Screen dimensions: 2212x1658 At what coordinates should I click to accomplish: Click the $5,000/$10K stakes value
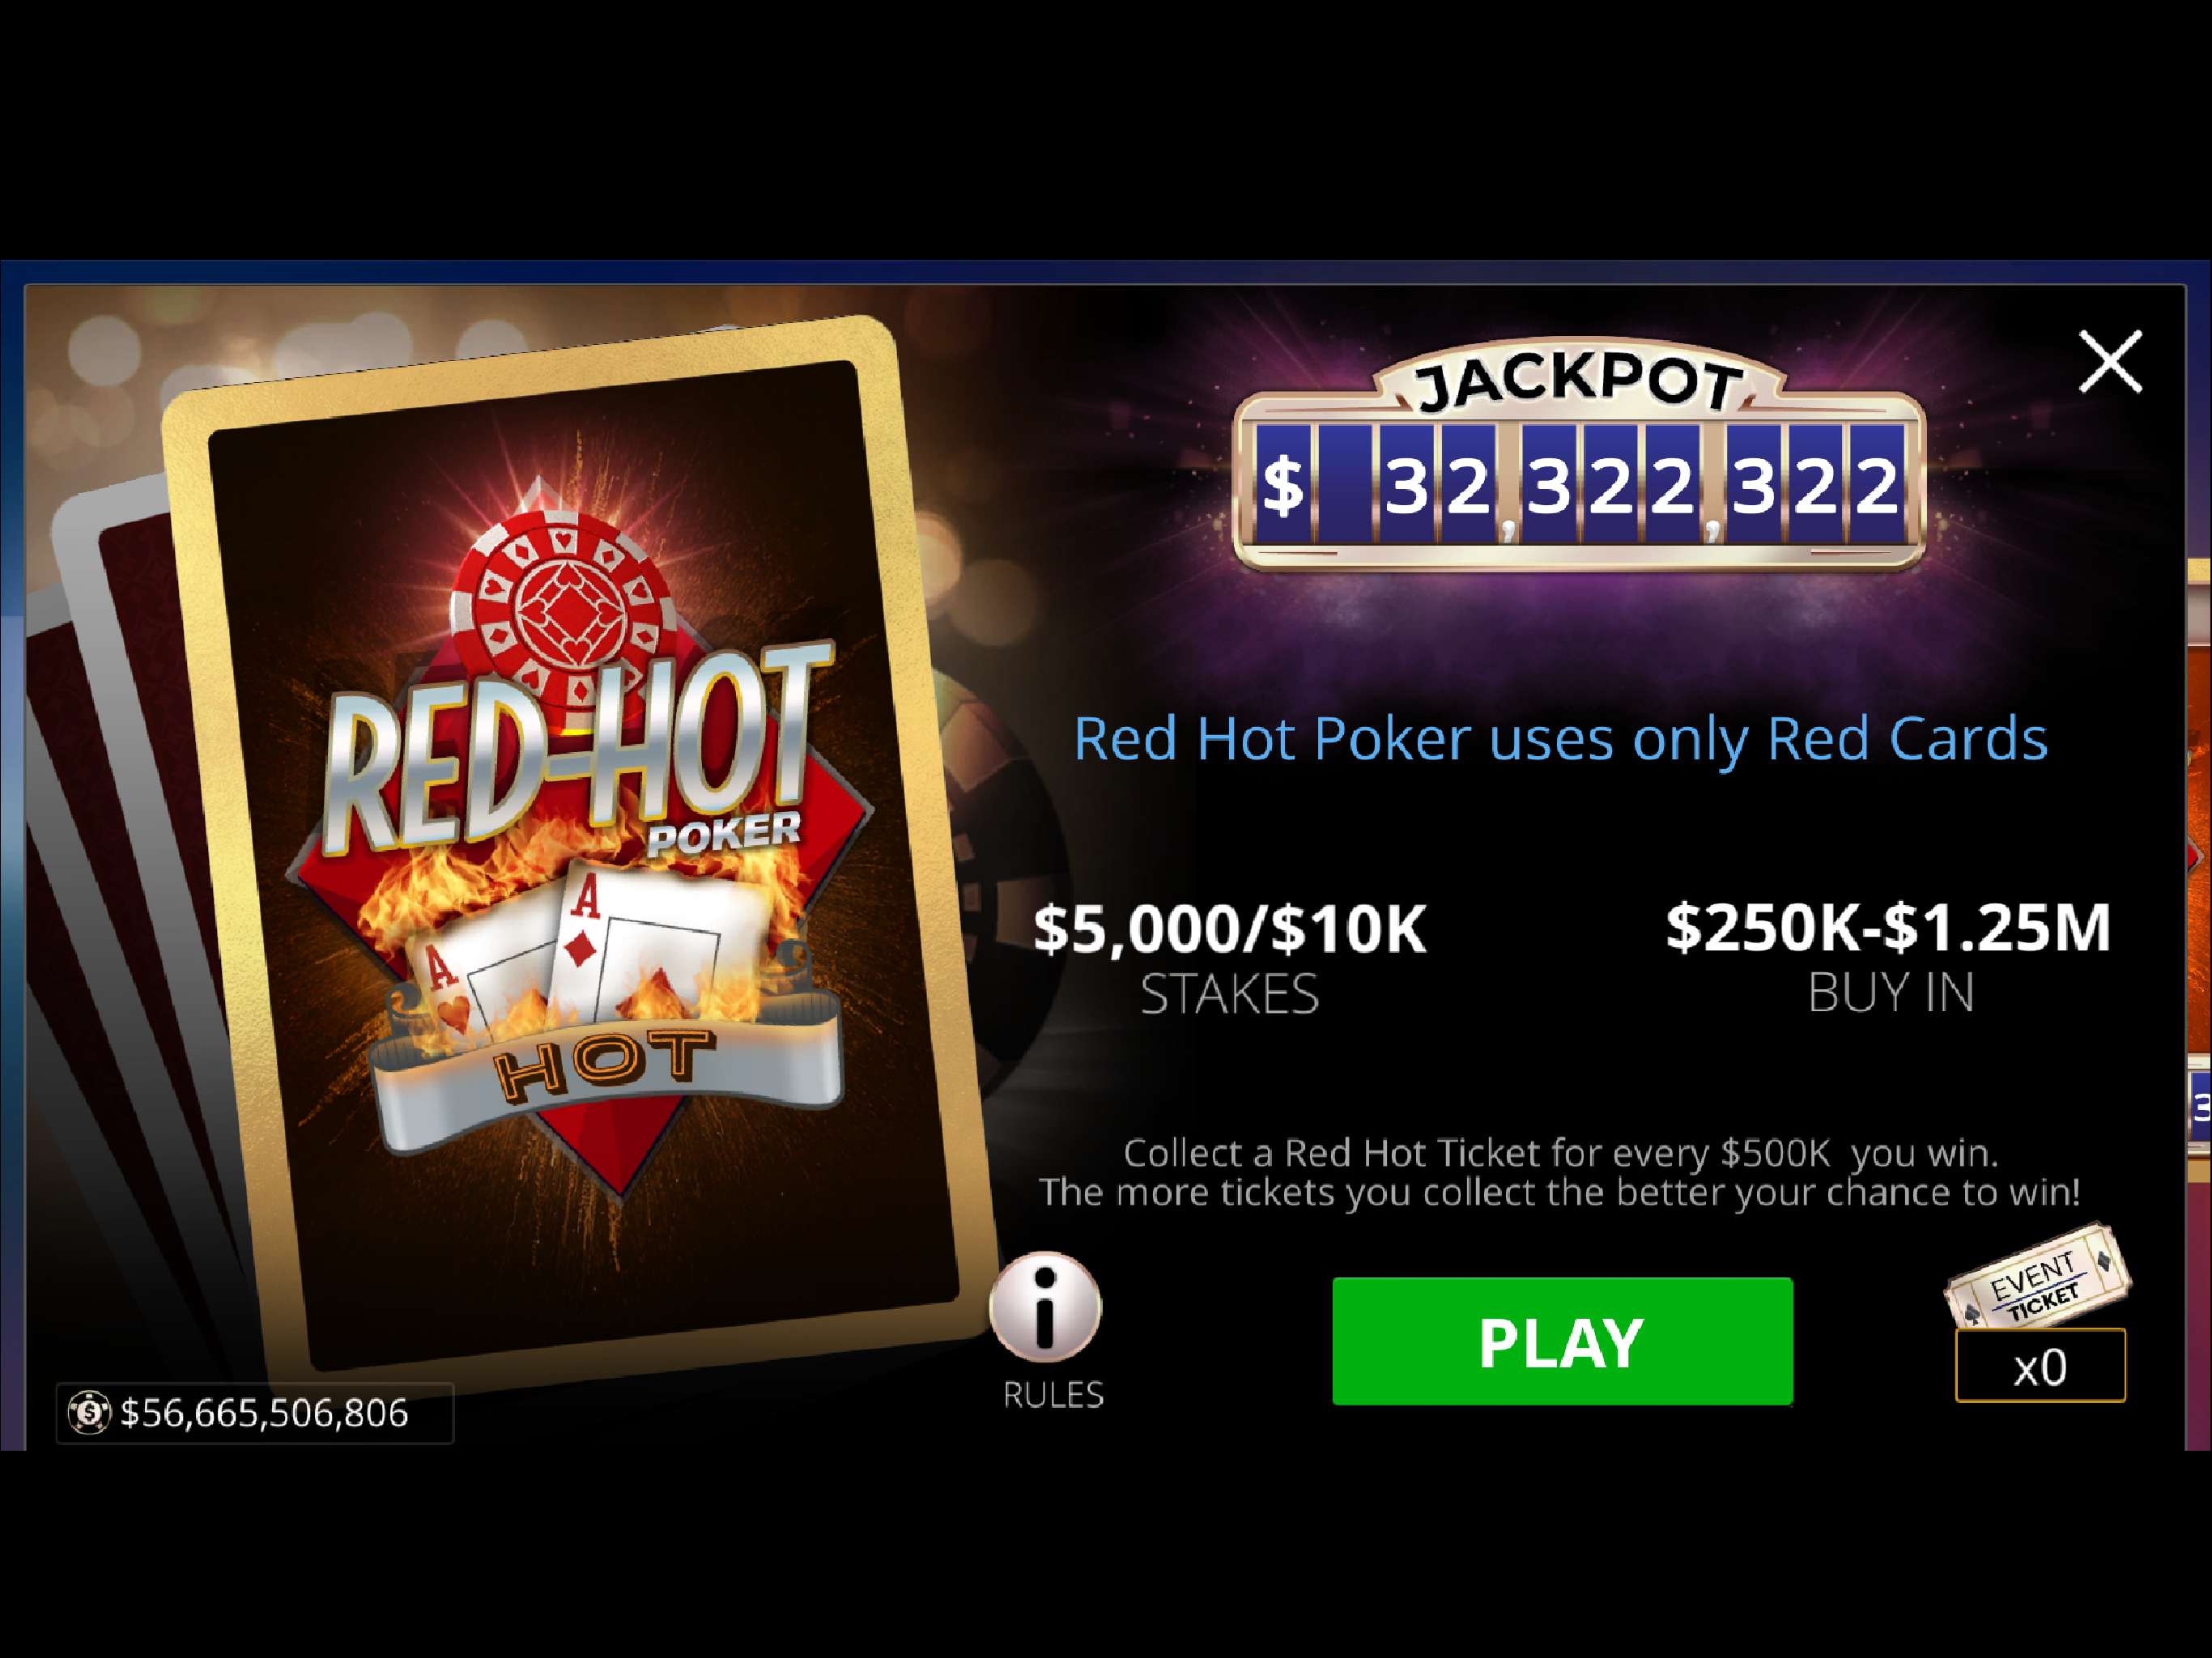coord(1230,929)
